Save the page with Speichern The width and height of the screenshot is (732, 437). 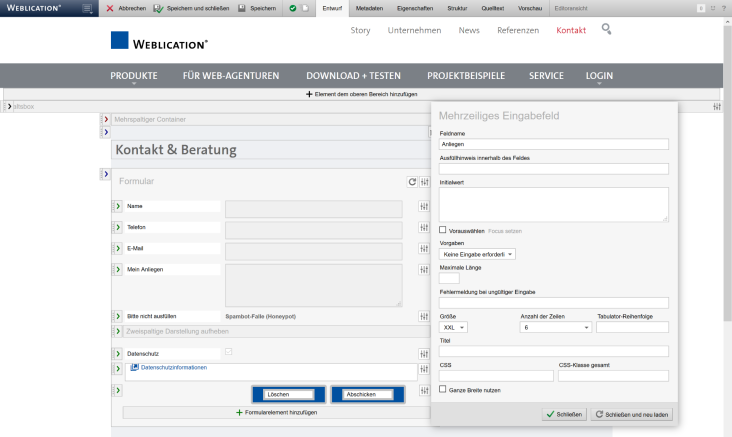[257, 8]
